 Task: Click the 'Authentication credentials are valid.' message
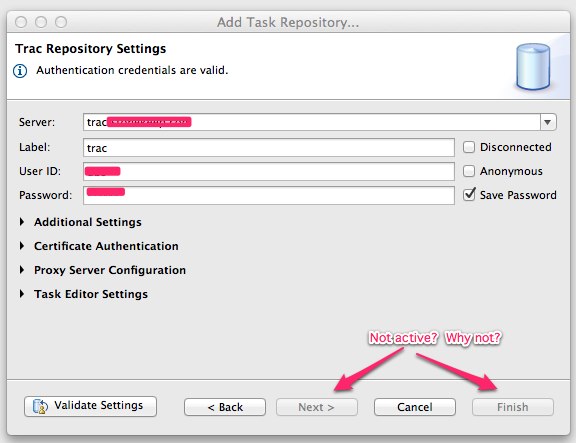132,70
